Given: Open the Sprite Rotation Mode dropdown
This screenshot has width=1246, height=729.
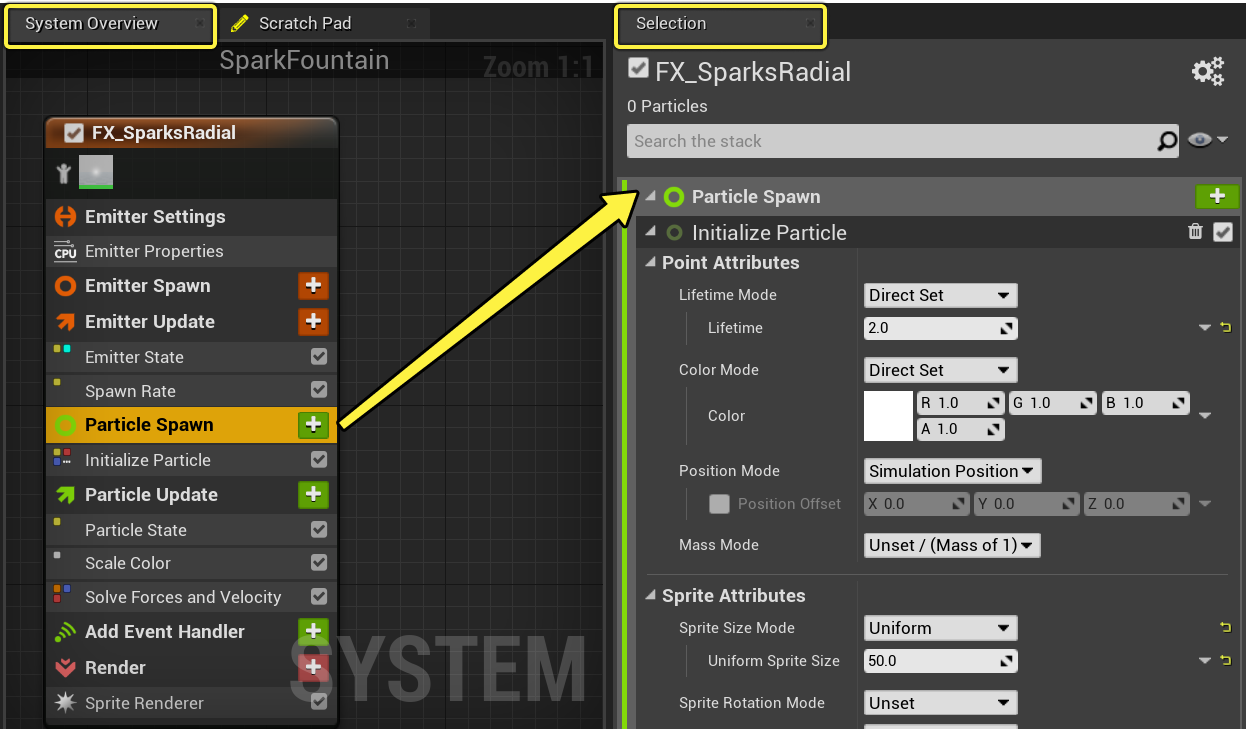Looking at the screenshot, I should pos(940,703).
